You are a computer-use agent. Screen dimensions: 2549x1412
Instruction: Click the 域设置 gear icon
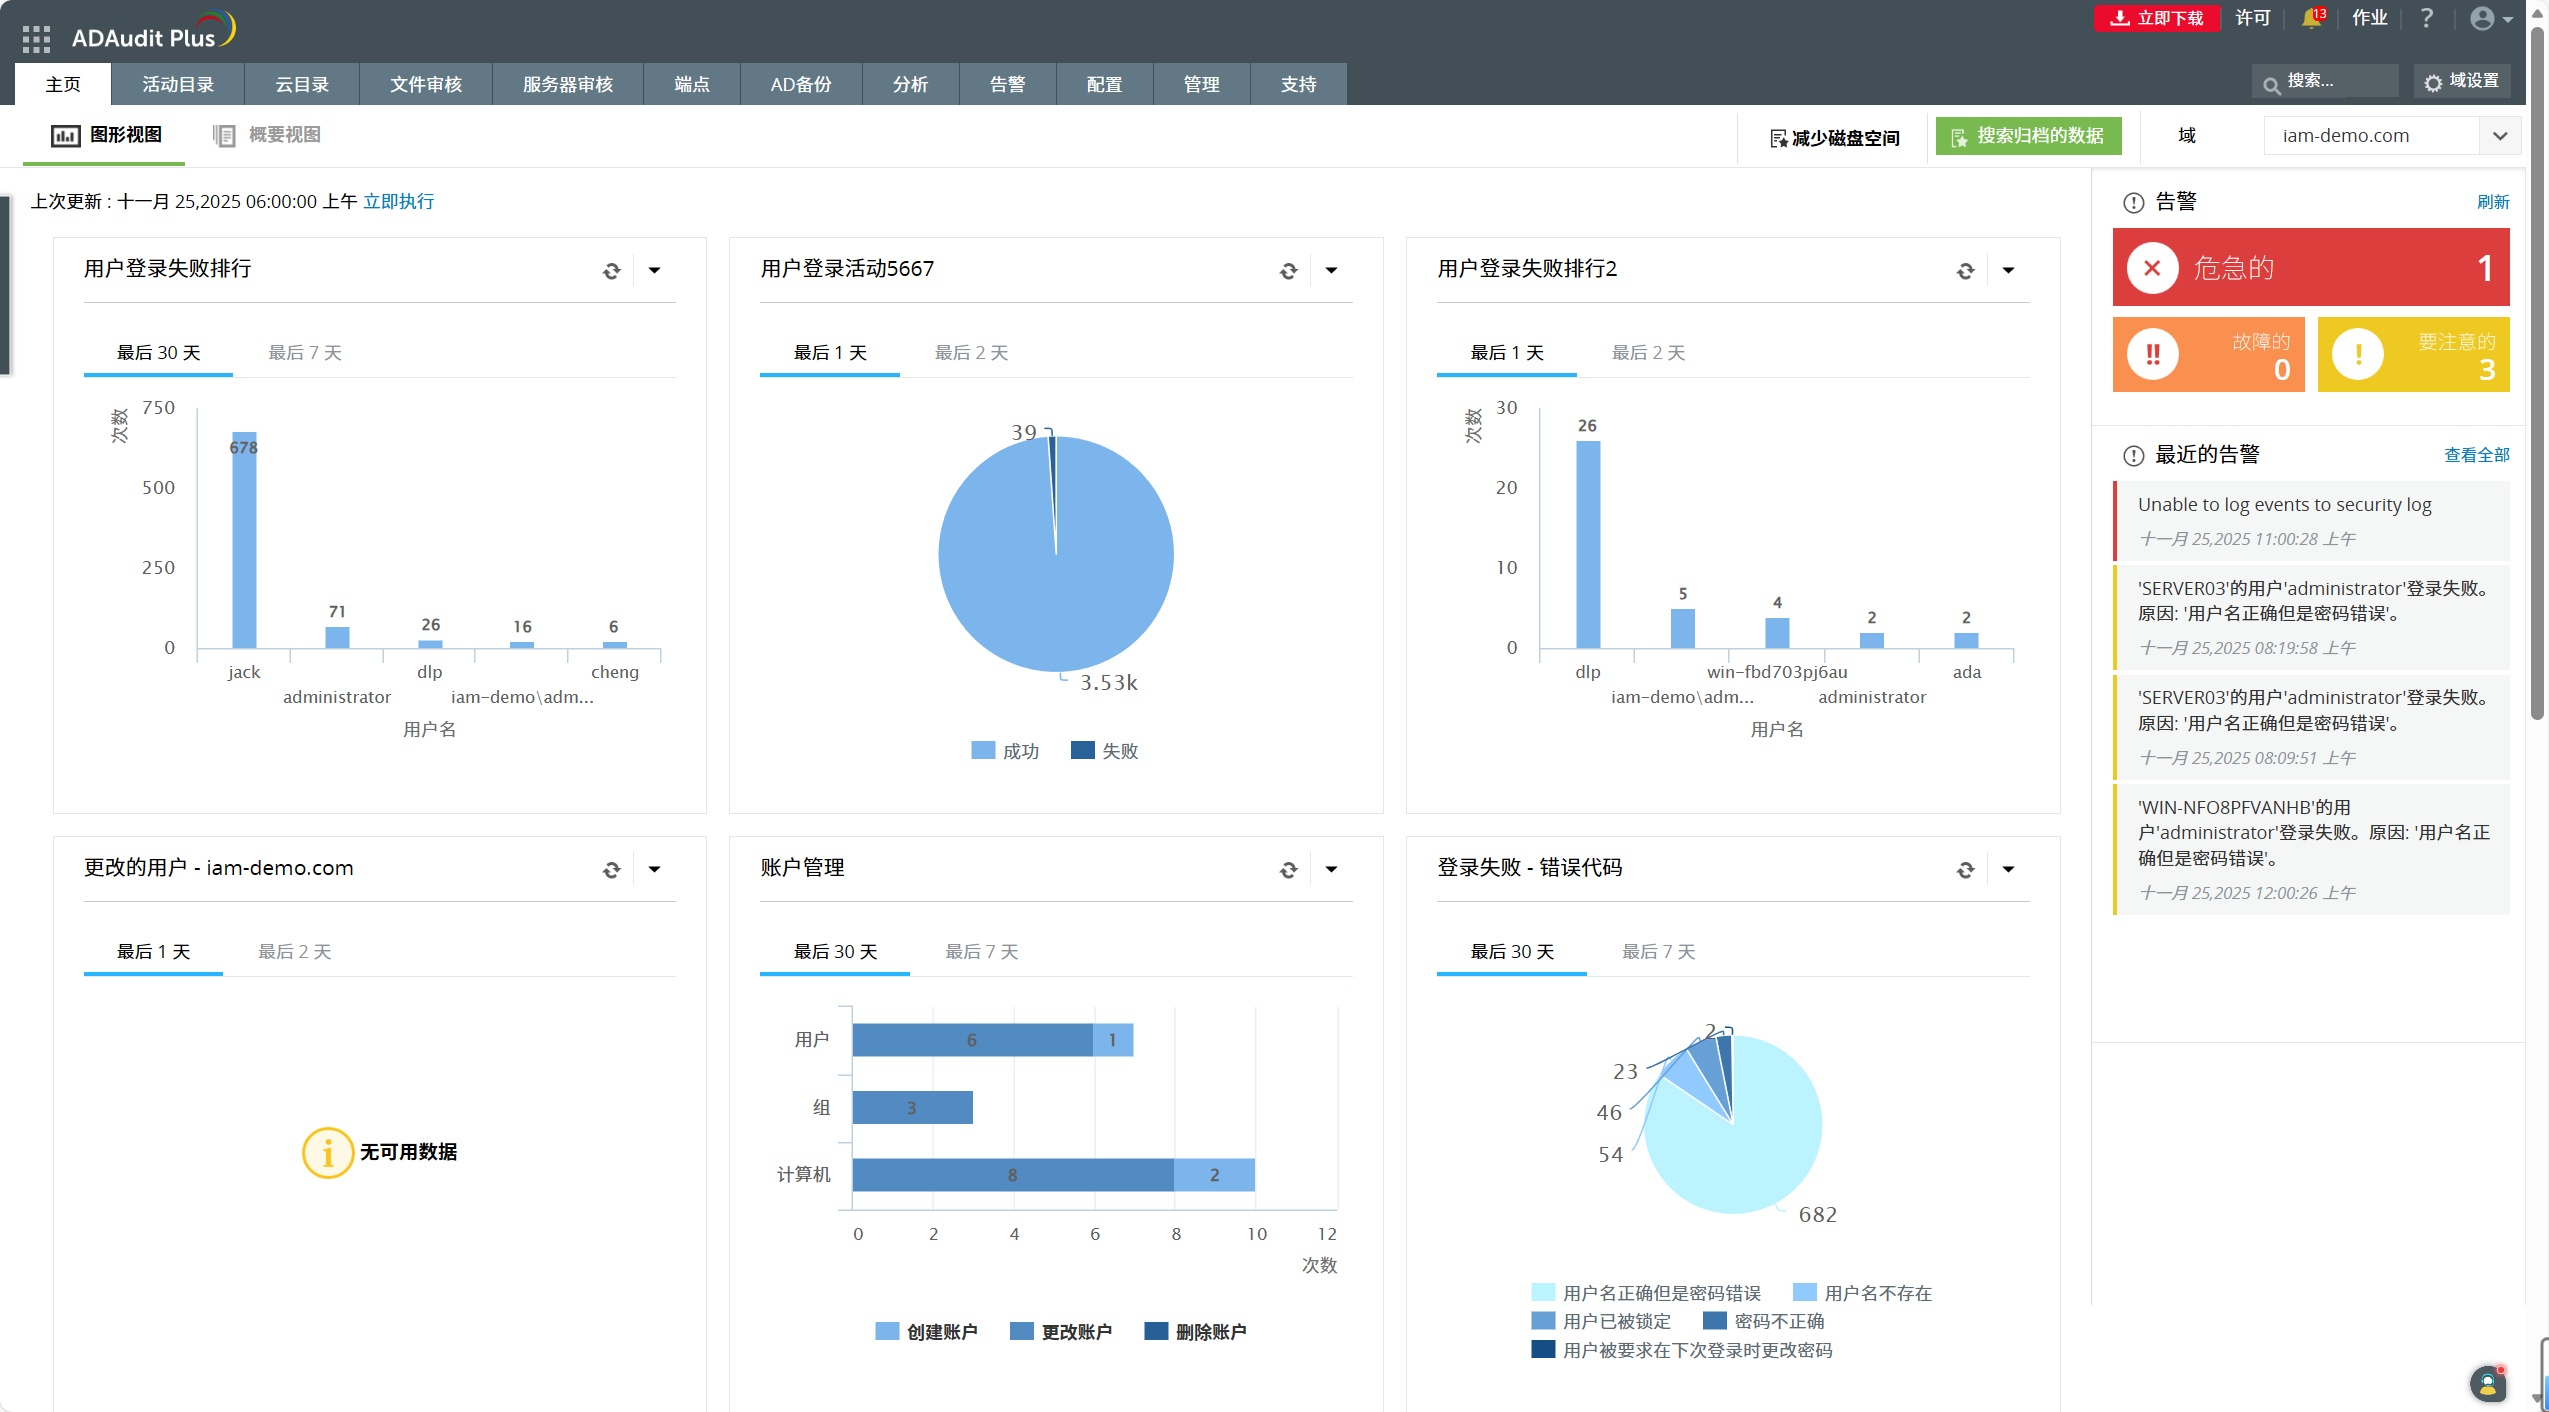2433,83
